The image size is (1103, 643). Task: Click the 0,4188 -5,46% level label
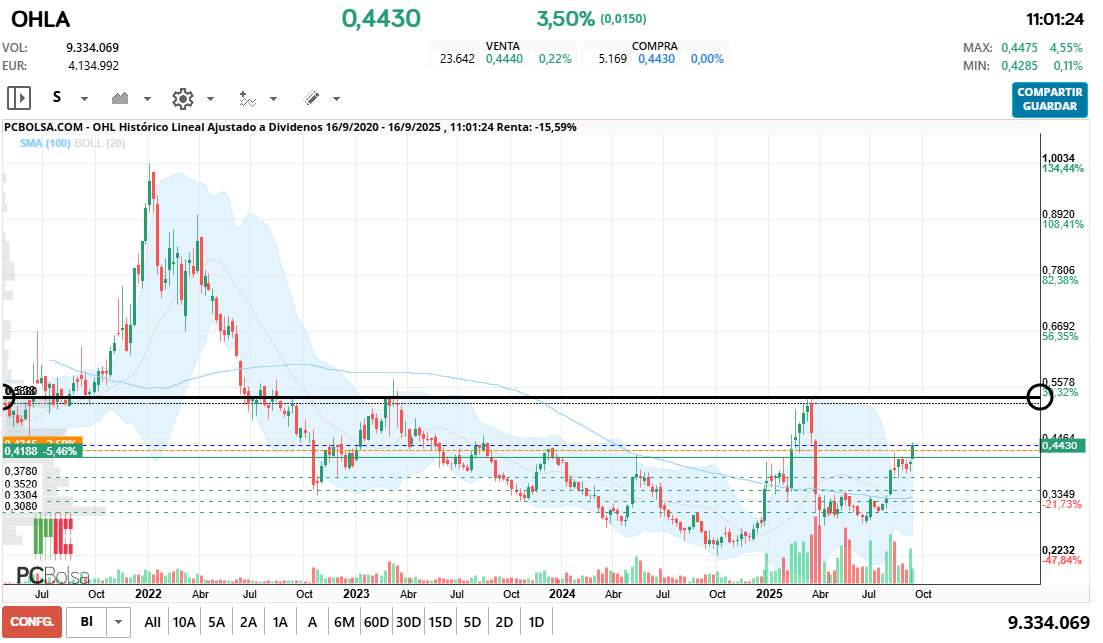tap(42, 451)
